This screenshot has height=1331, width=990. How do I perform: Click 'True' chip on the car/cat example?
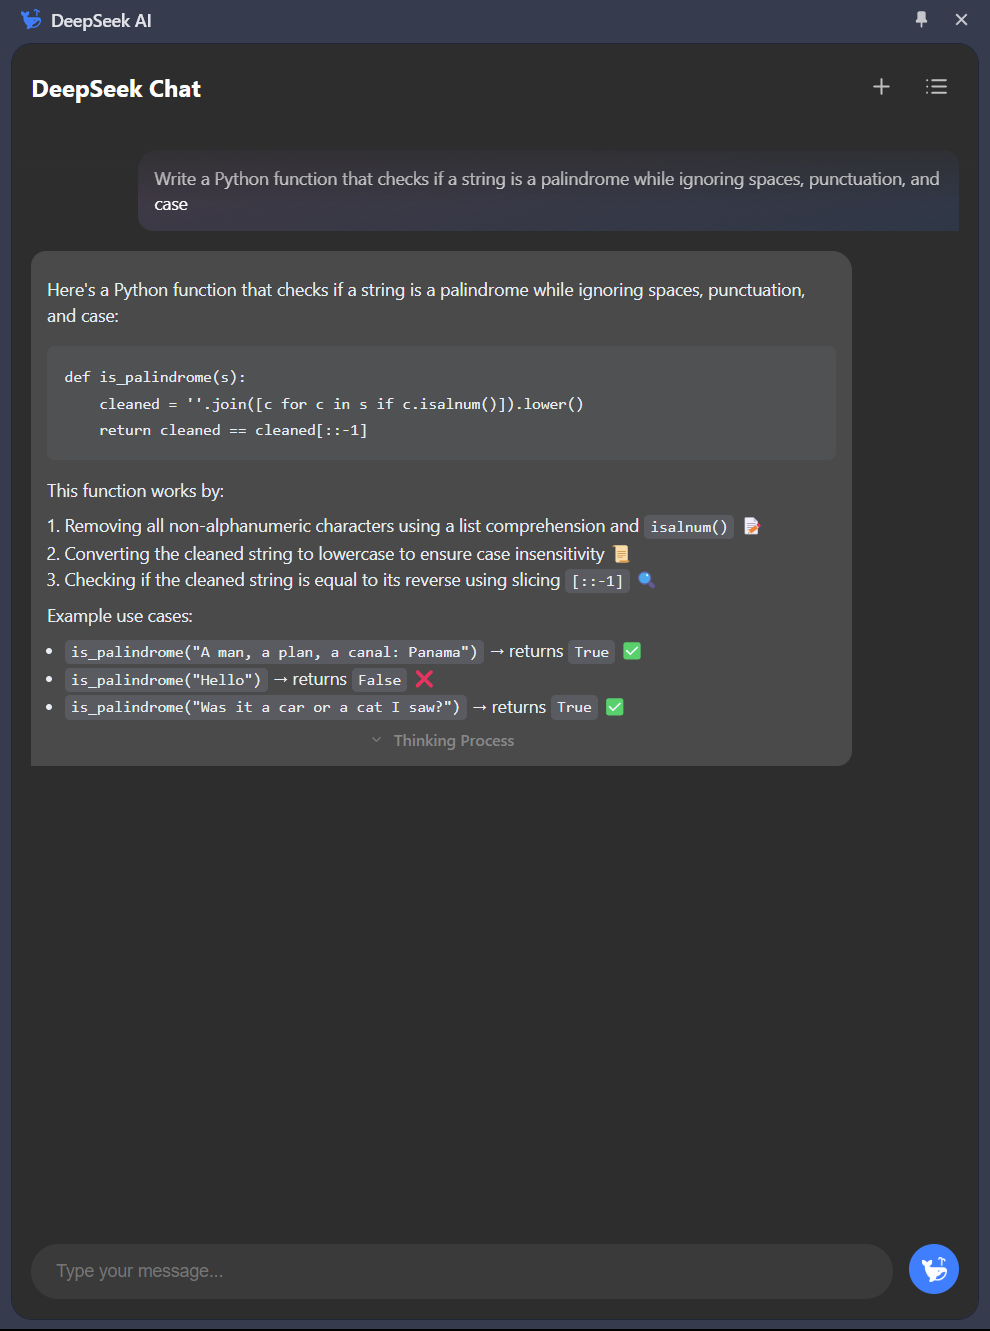point(574,707)
